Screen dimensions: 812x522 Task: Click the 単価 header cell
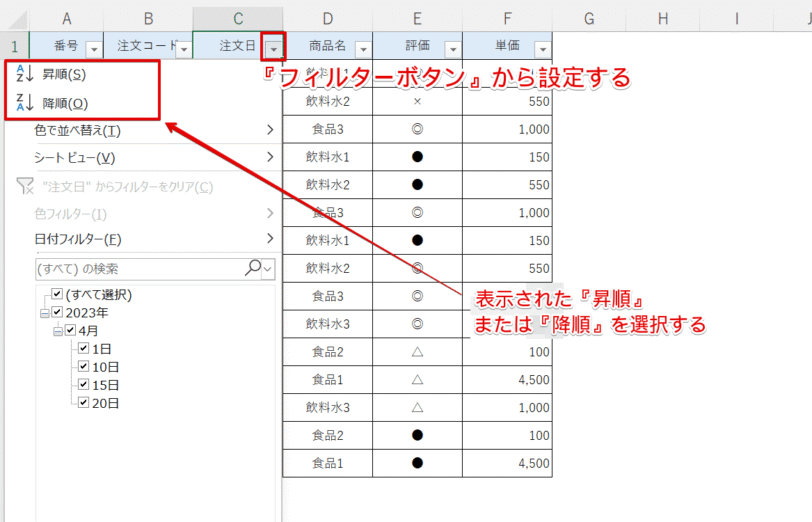(507, 46)
